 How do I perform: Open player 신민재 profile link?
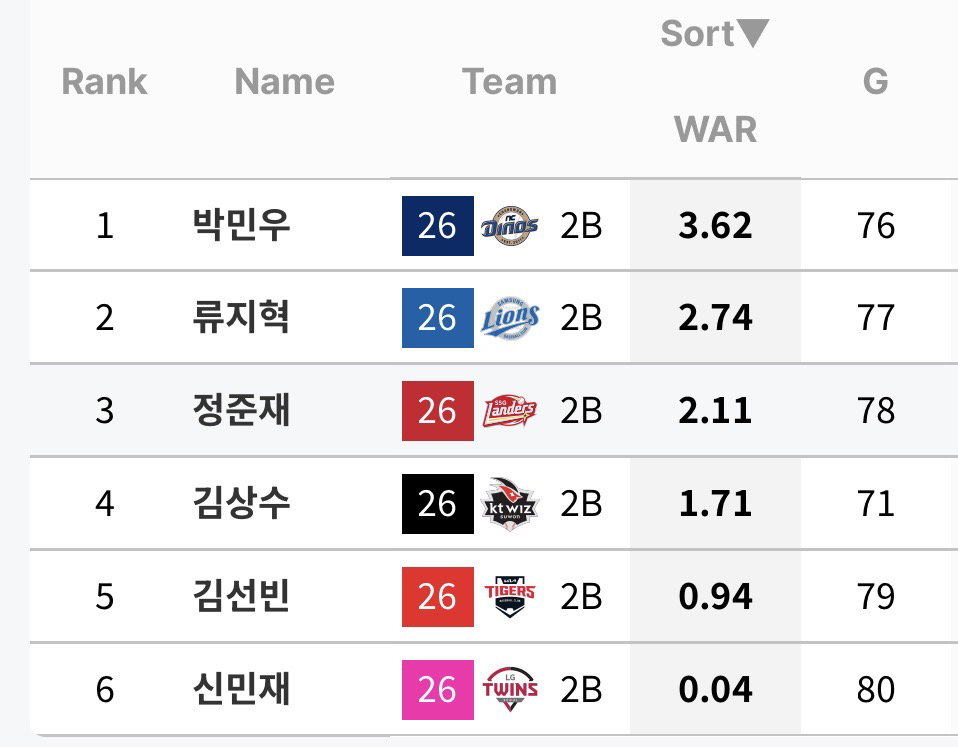(241, 689)
